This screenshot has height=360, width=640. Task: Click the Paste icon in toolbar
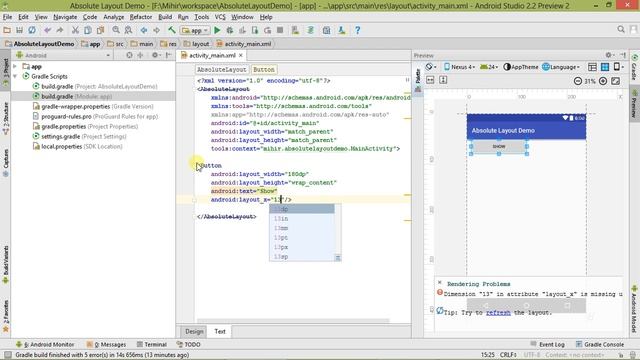pyautogui.click(x=100, y=30)
